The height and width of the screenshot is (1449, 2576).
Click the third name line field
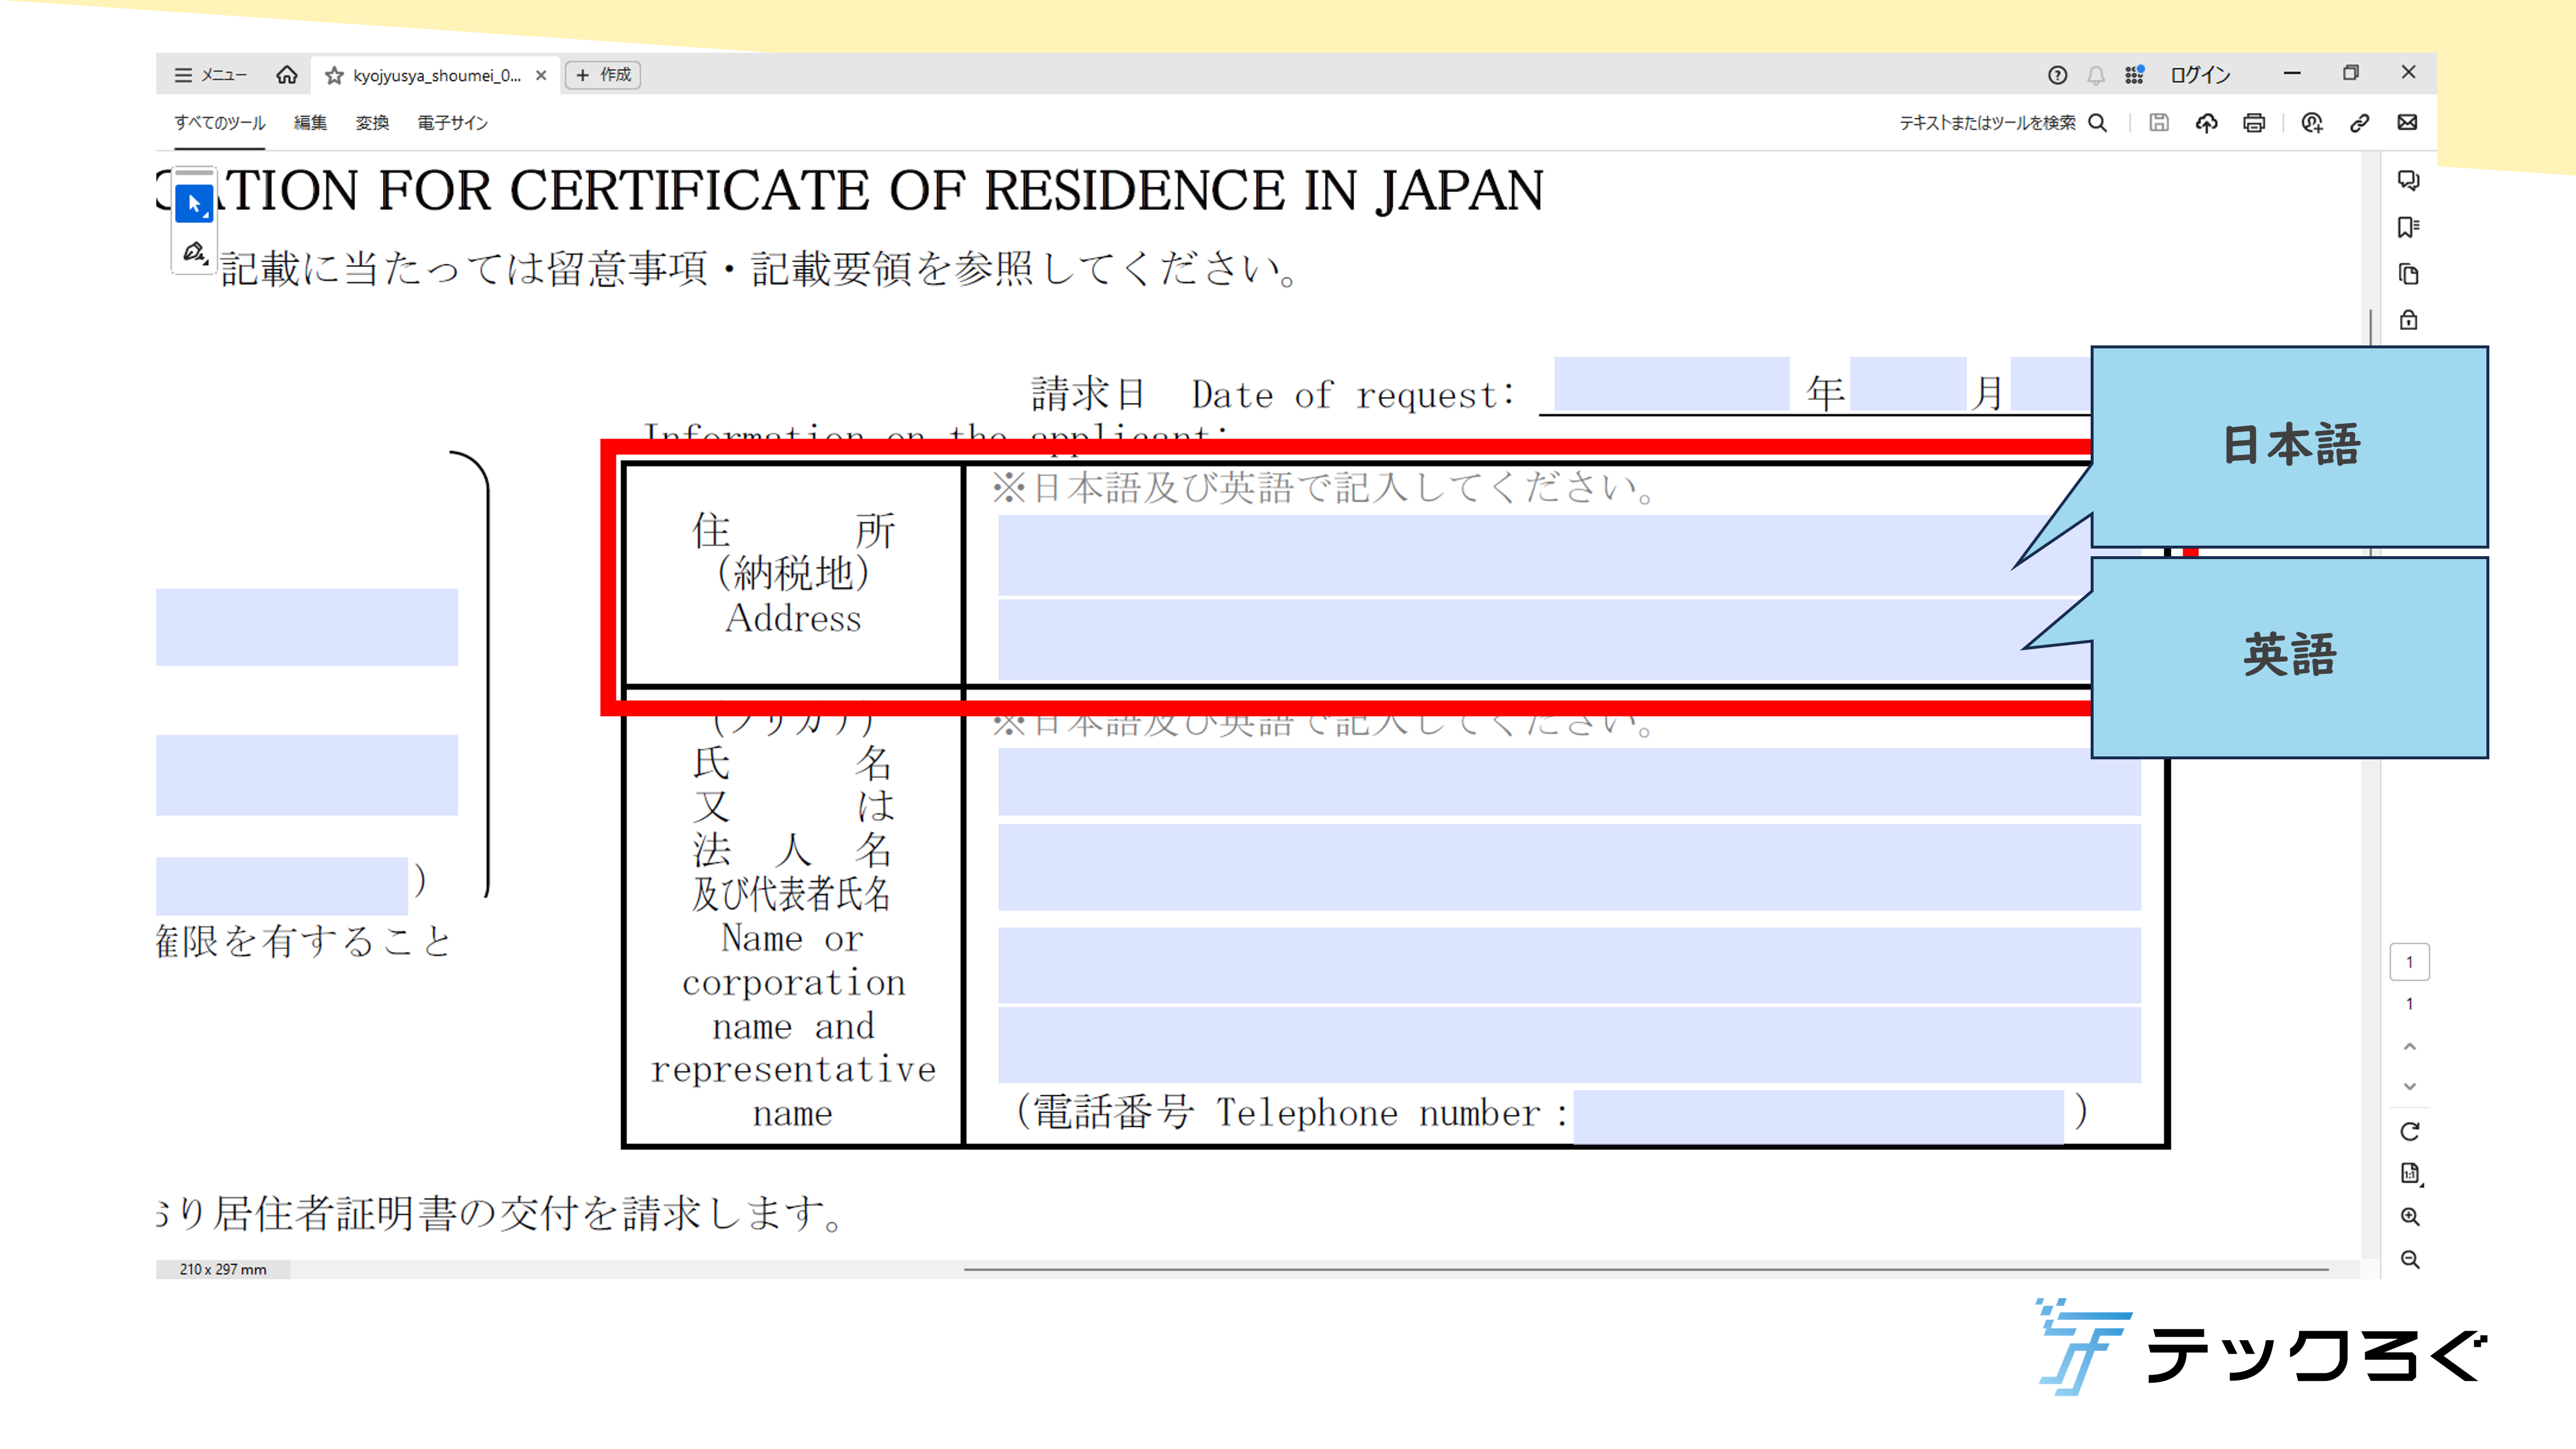pos(1569,965)
